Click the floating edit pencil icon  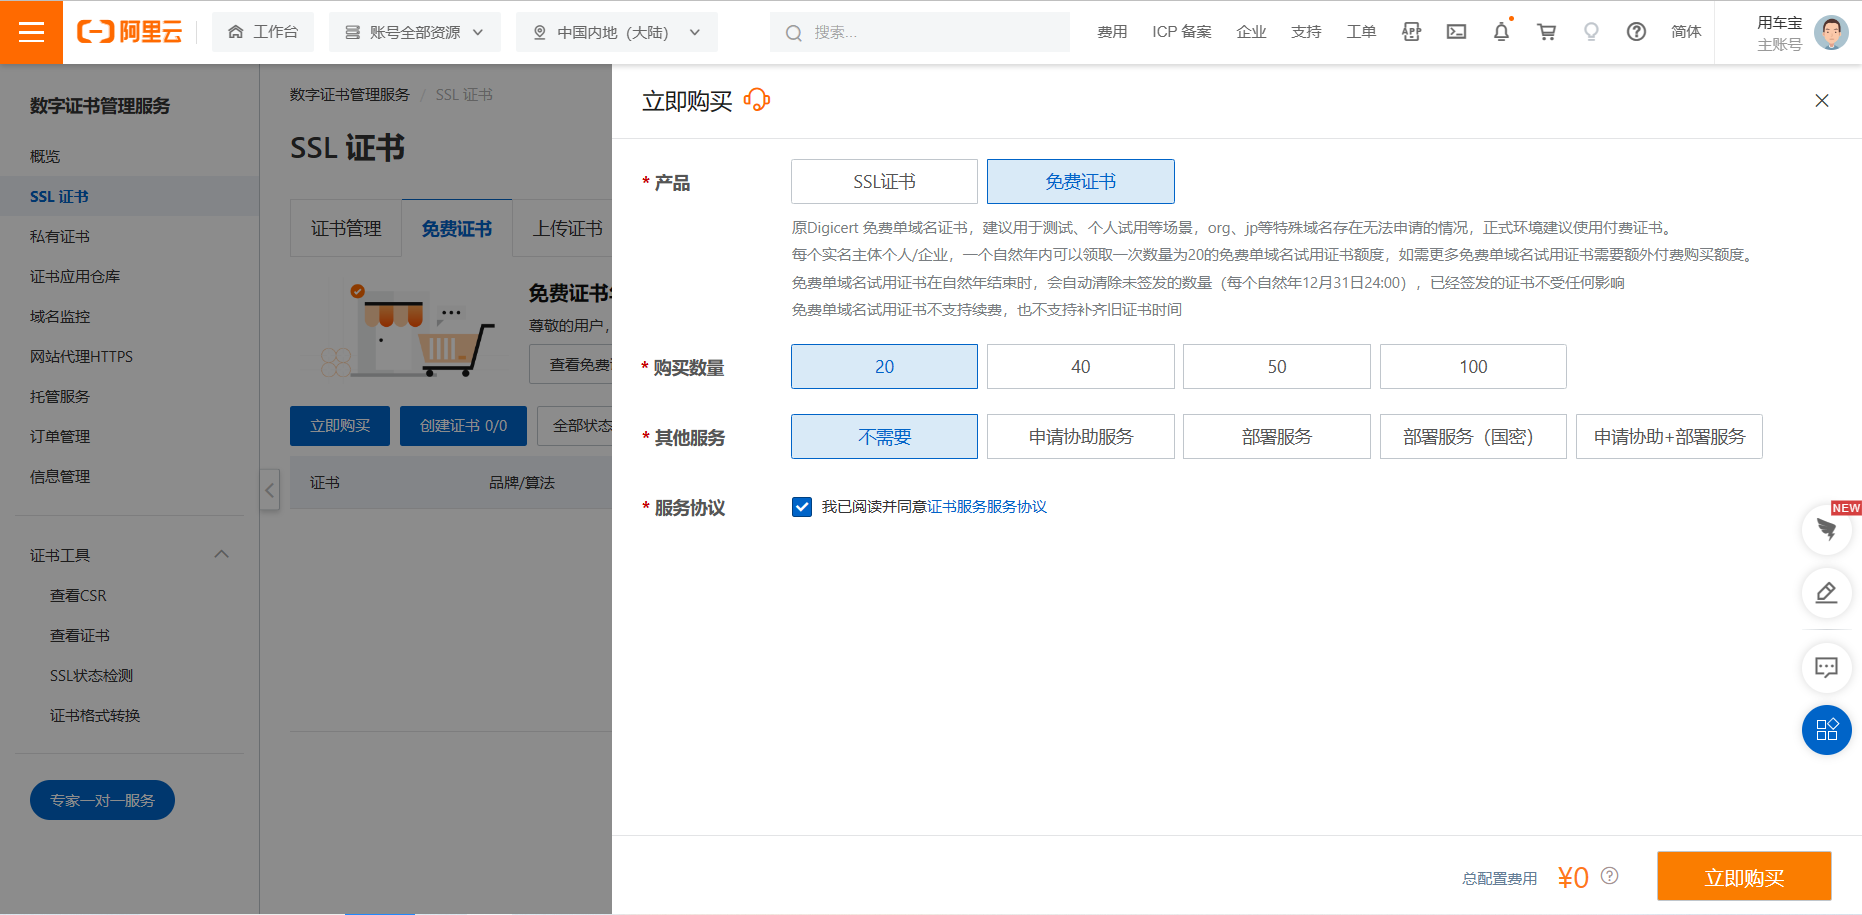tap(1826, 593)
